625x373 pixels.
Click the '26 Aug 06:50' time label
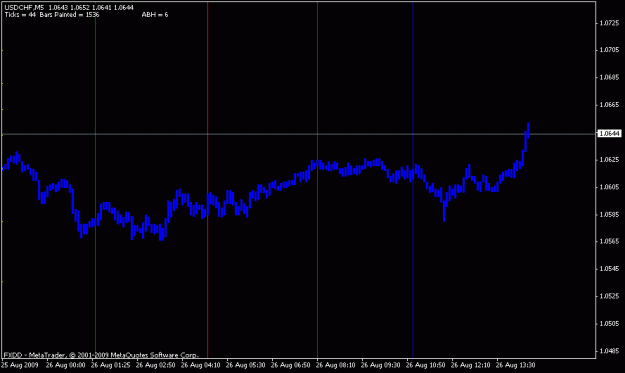pyautogui.click(x=291, y=365)
